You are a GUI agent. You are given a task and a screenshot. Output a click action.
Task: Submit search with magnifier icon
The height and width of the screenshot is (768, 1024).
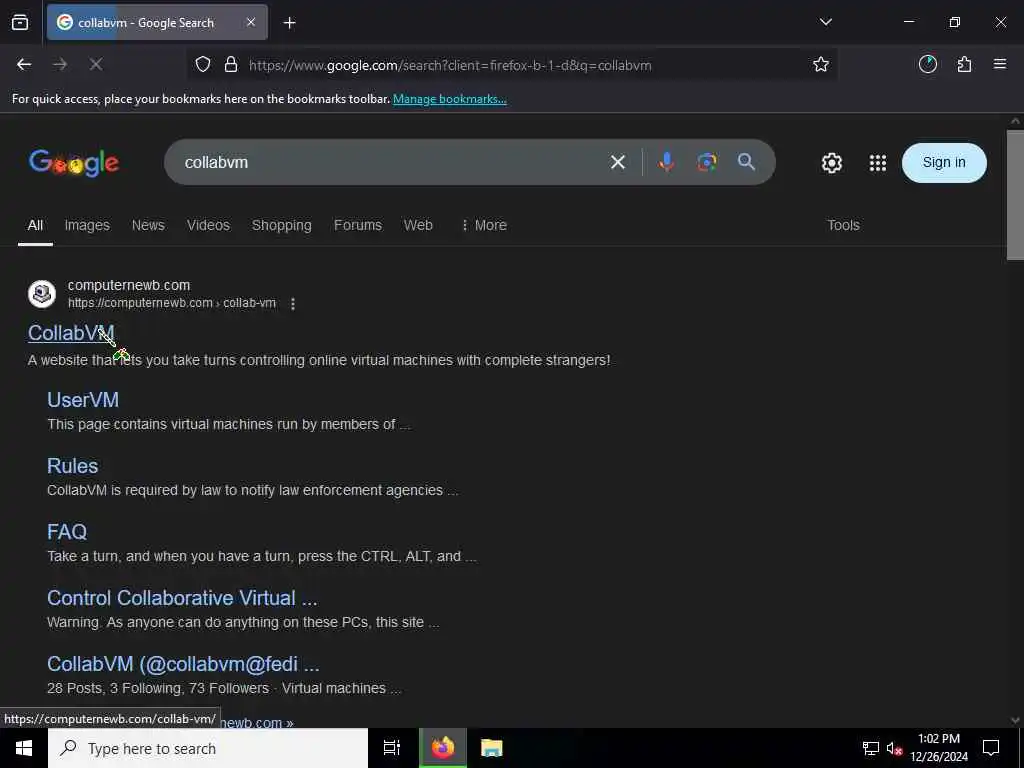tap(746, 162)
